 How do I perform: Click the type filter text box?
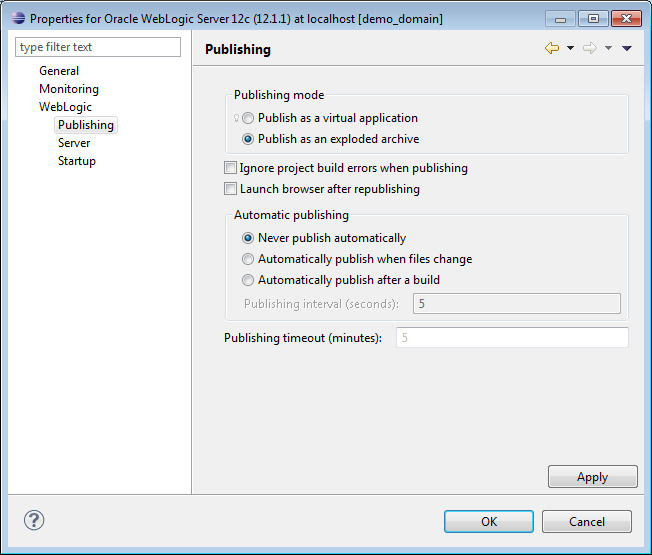coord(98,47)
